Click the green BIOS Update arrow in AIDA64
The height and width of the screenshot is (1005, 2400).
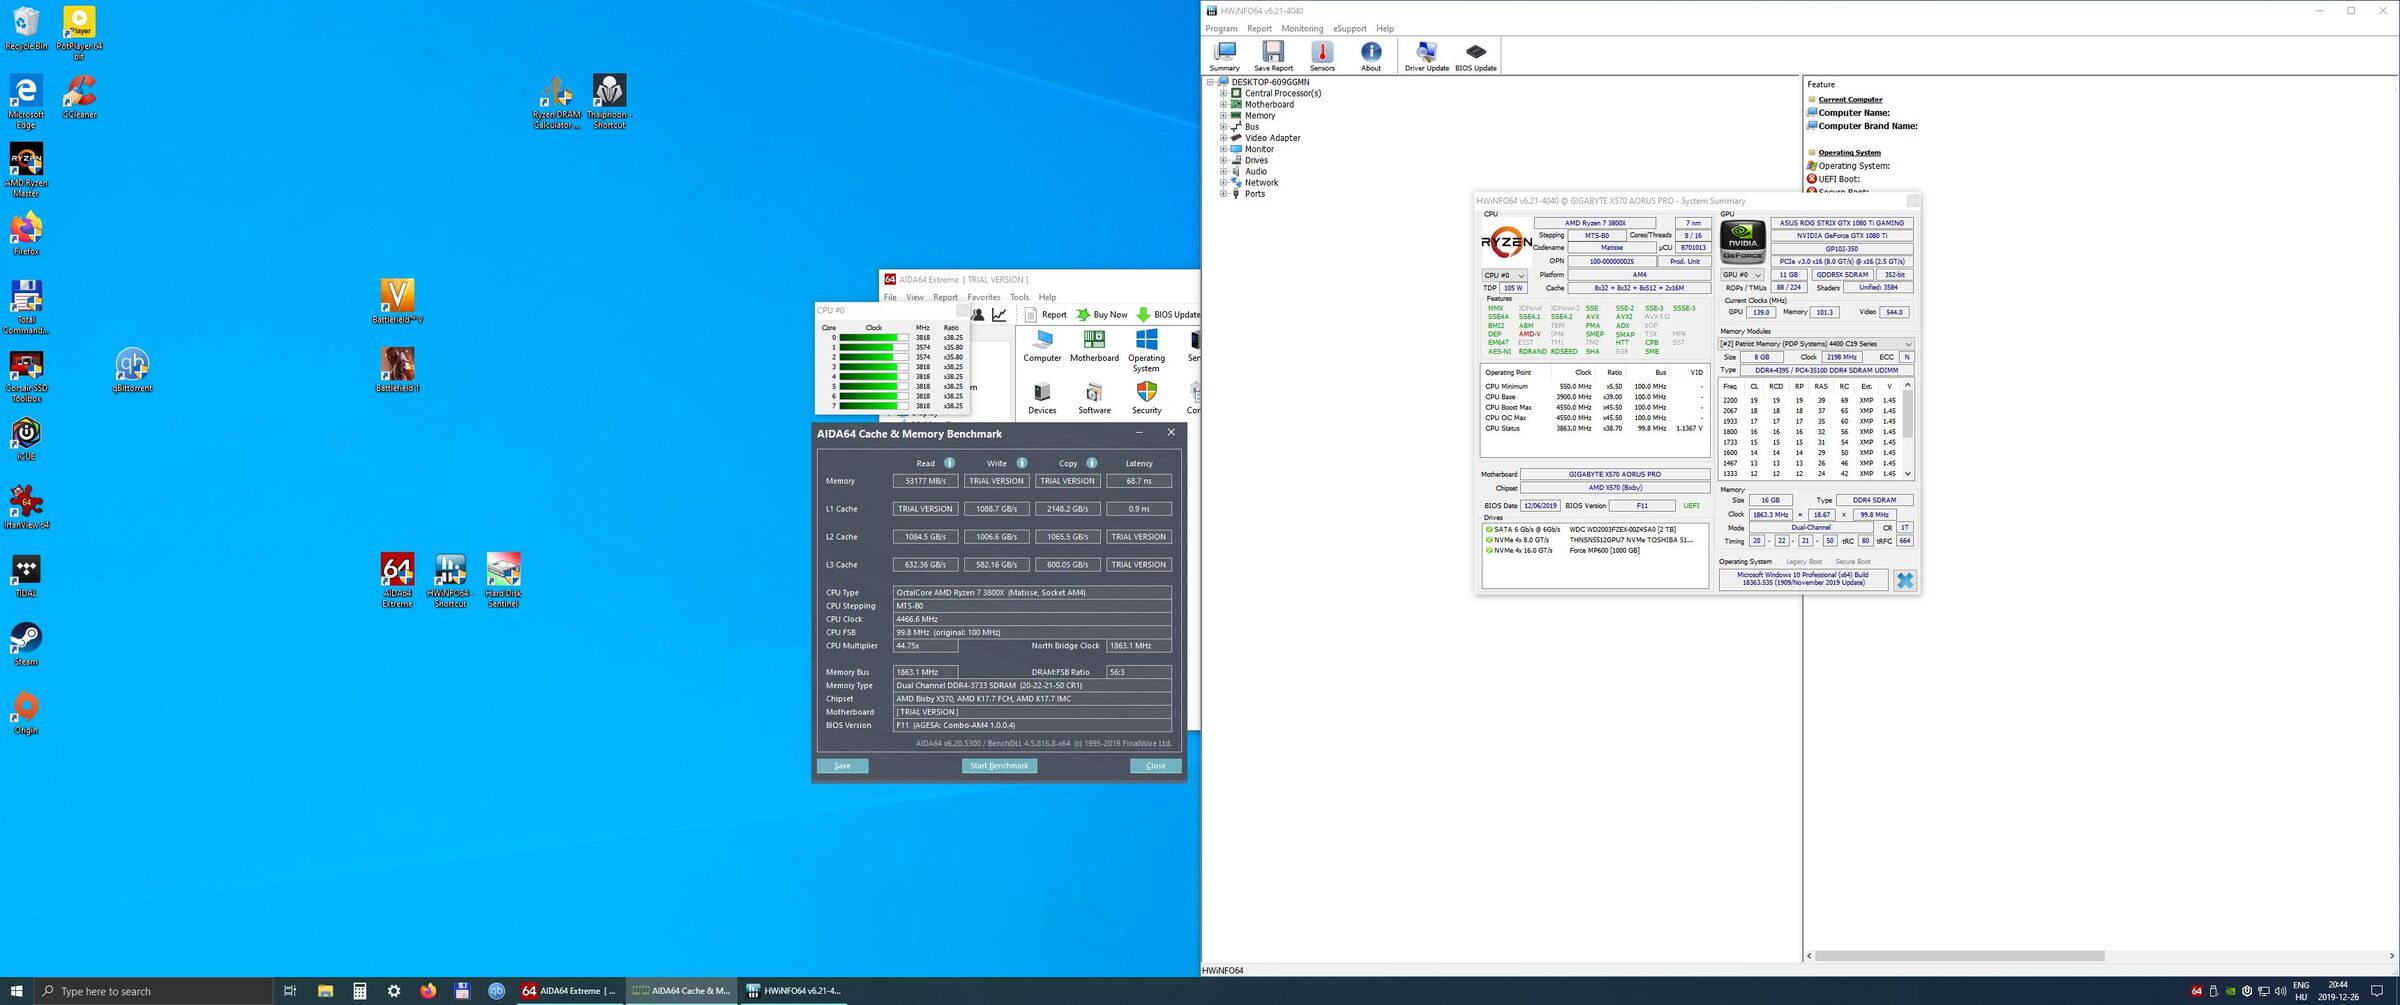1143,315
